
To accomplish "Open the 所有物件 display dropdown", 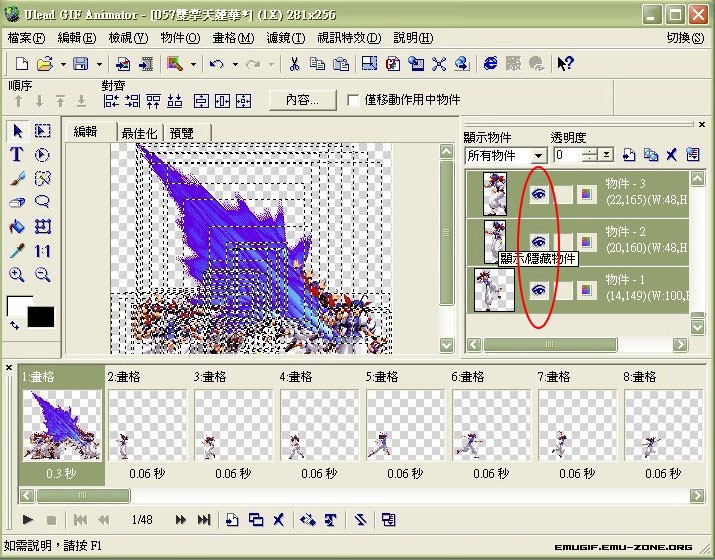I will [x=539, y=156].
